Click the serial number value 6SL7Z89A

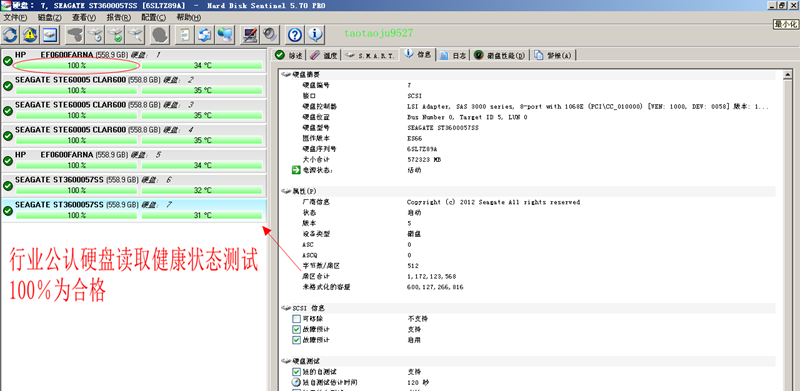(x=422, y=149)
